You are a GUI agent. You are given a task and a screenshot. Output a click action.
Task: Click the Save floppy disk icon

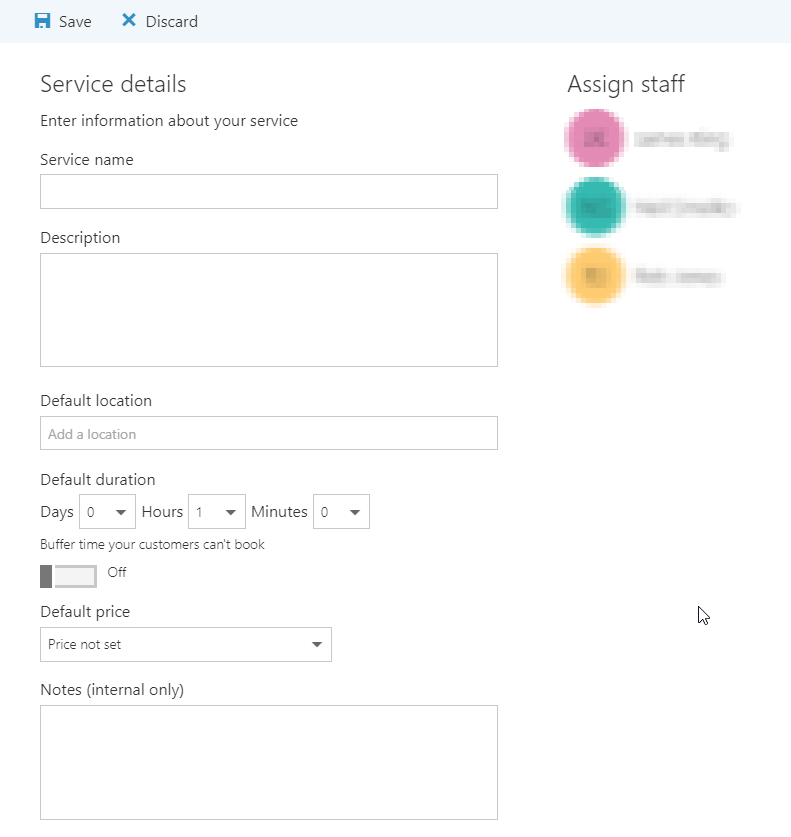[x=42, y=21]
